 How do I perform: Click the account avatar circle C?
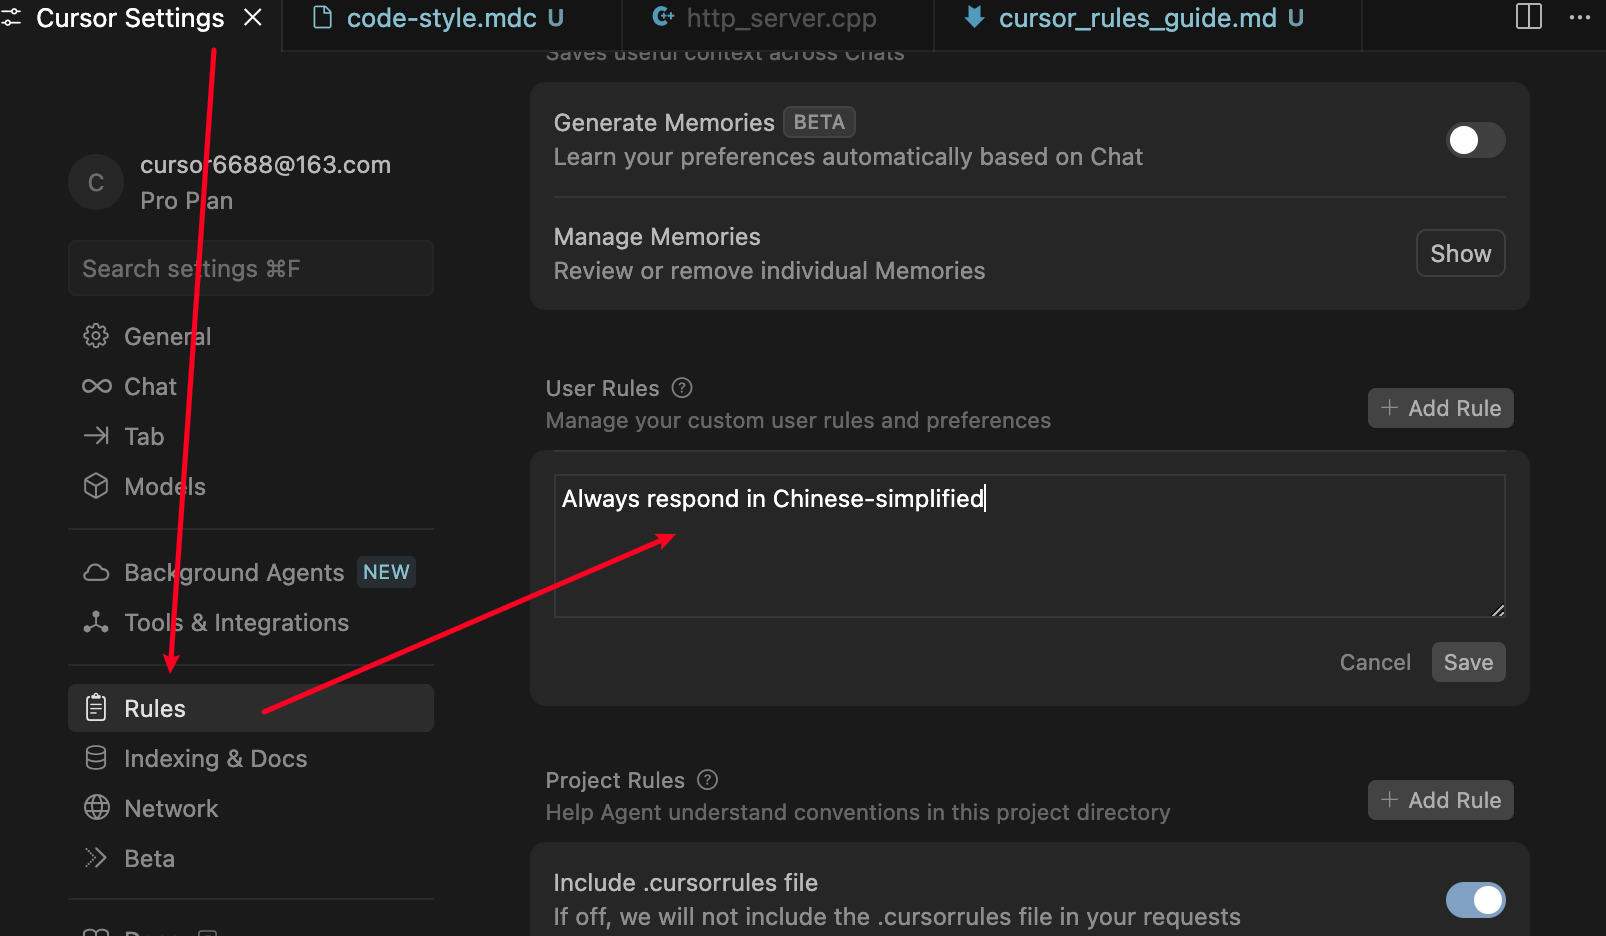[96, 182]
